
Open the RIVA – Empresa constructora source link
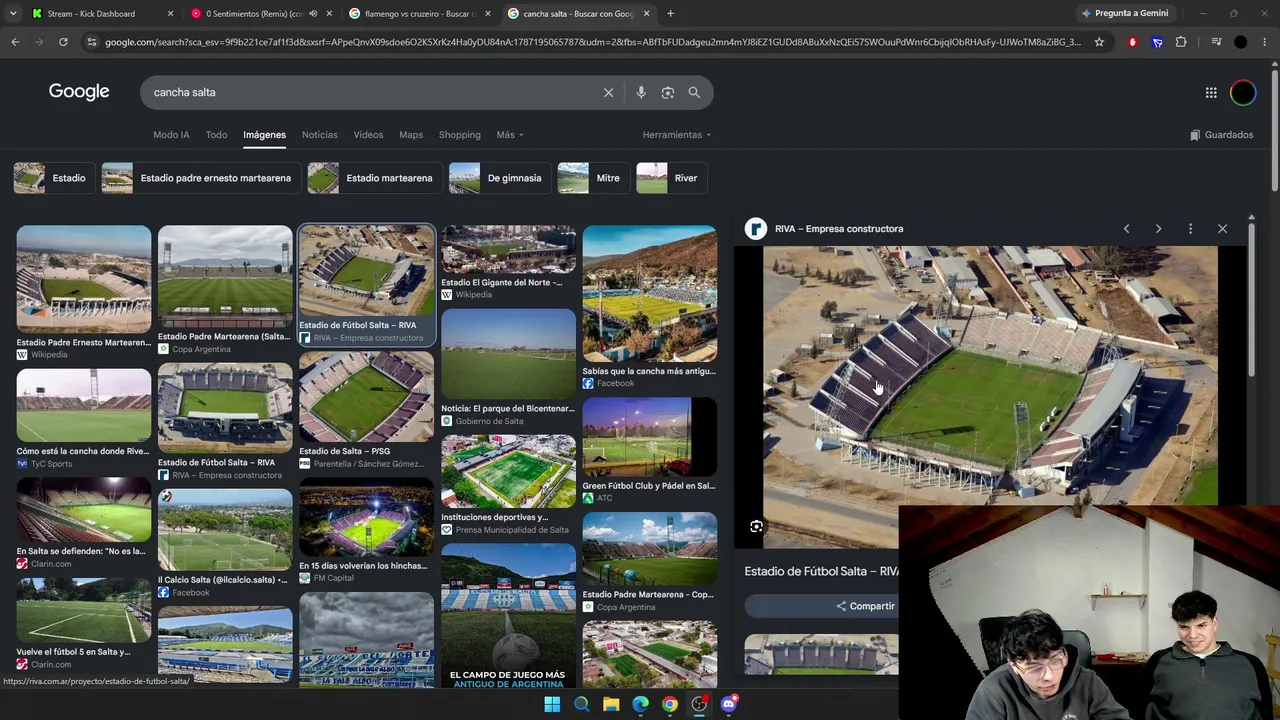pos(839,229)
